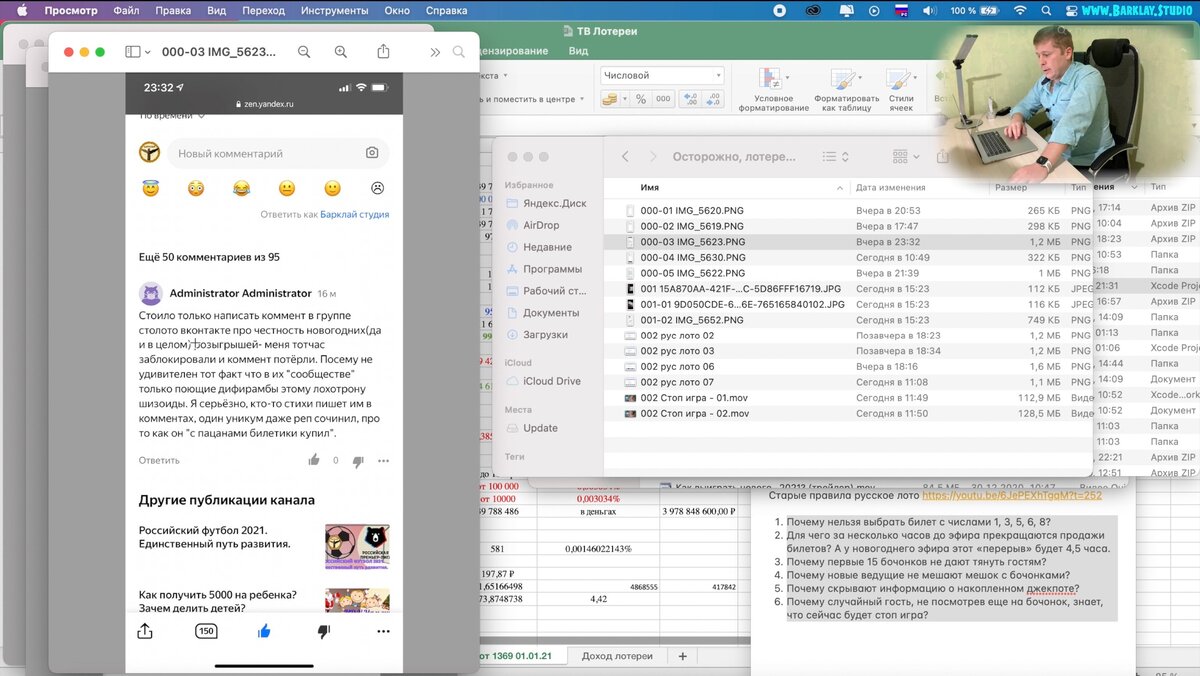1200x676 pixels.
Task: Pick the laughing emoji reaction
Action: click(x=241, y=188)
